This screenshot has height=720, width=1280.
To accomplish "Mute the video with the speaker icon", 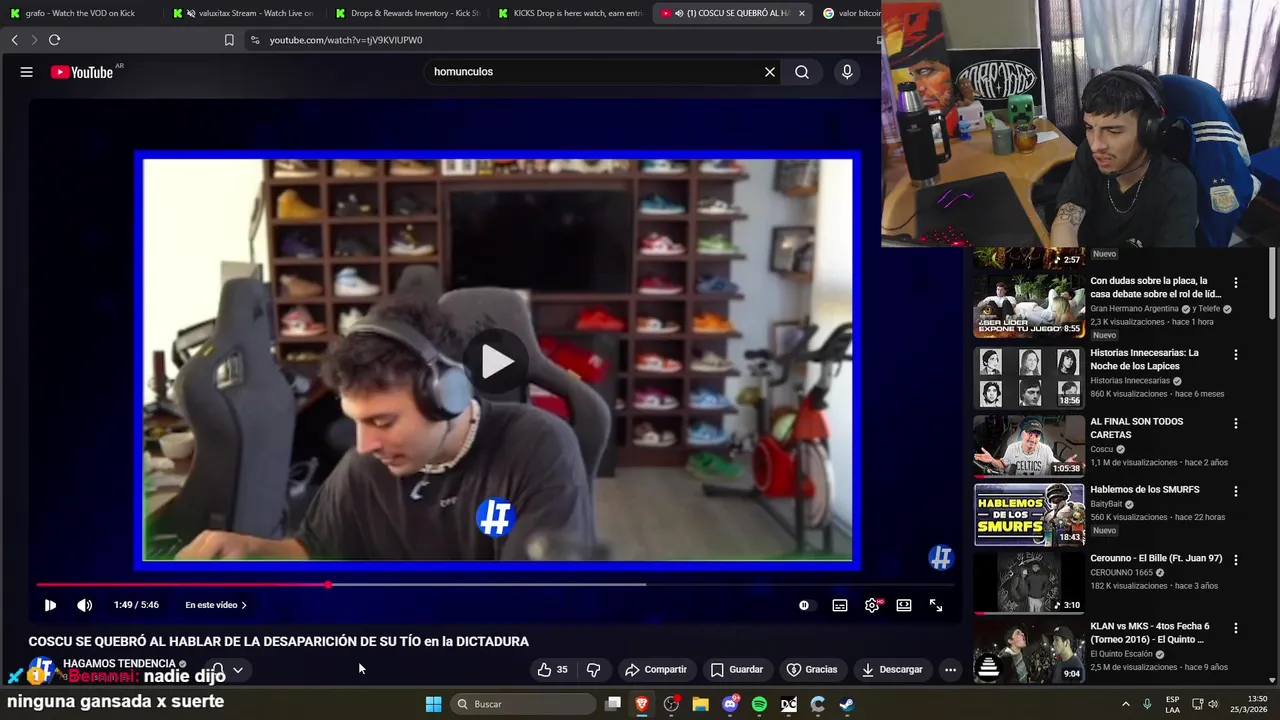I will point(85,605).
